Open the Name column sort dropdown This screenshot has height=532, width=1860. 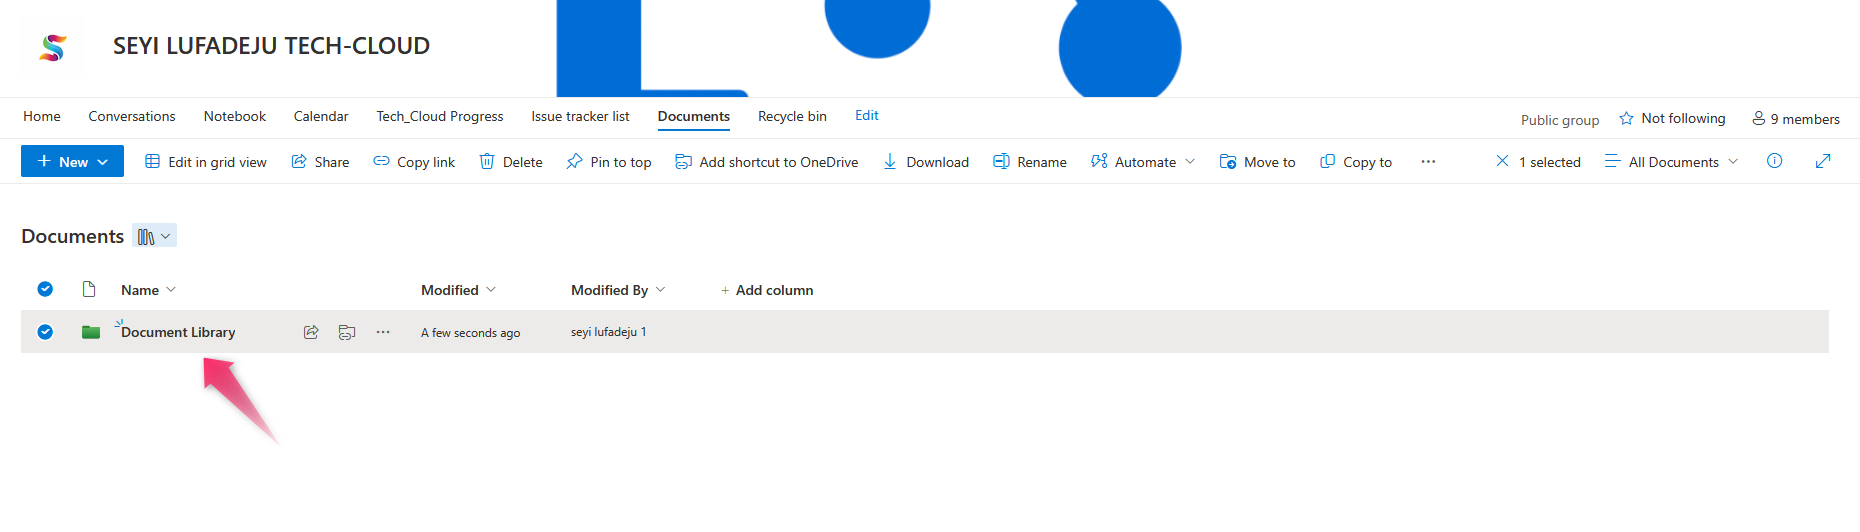149,290
